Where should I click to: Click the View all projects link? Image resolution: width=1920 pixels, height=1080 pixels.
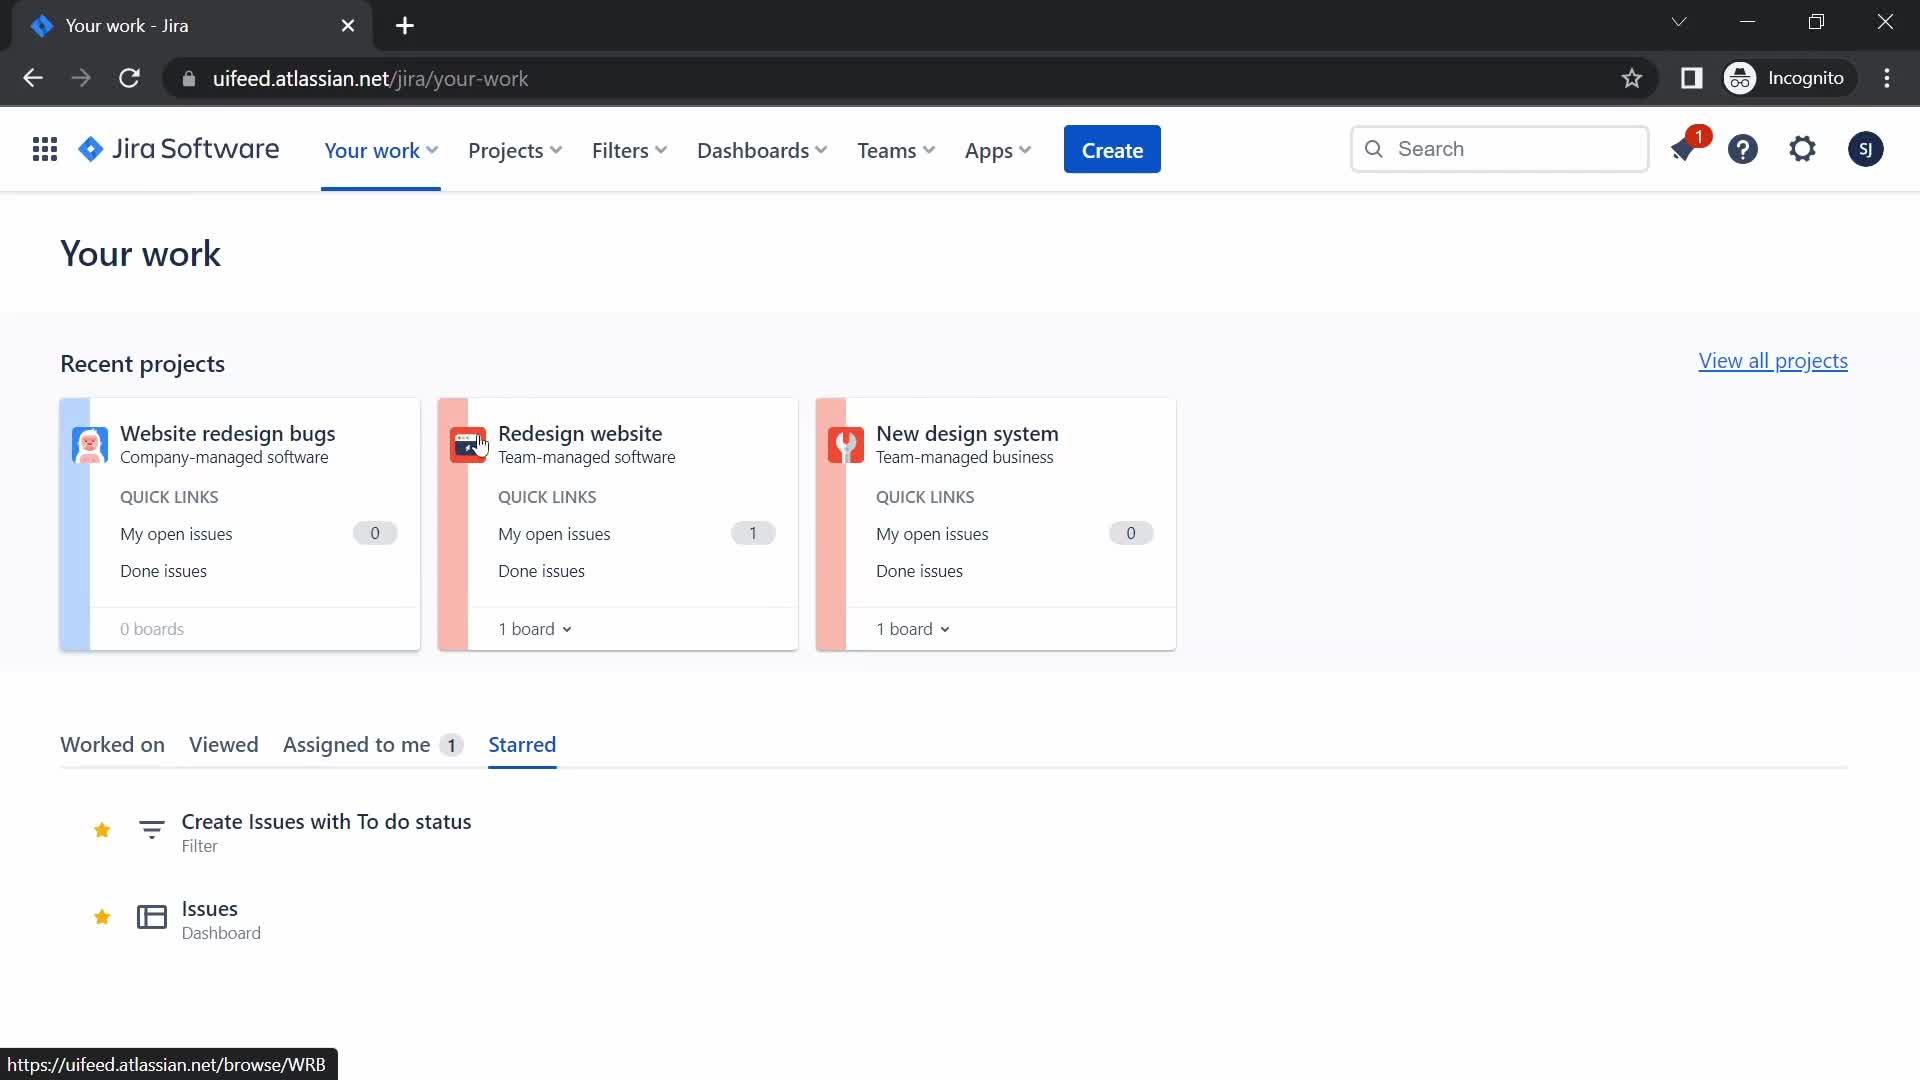click(x=1772, y=360)
